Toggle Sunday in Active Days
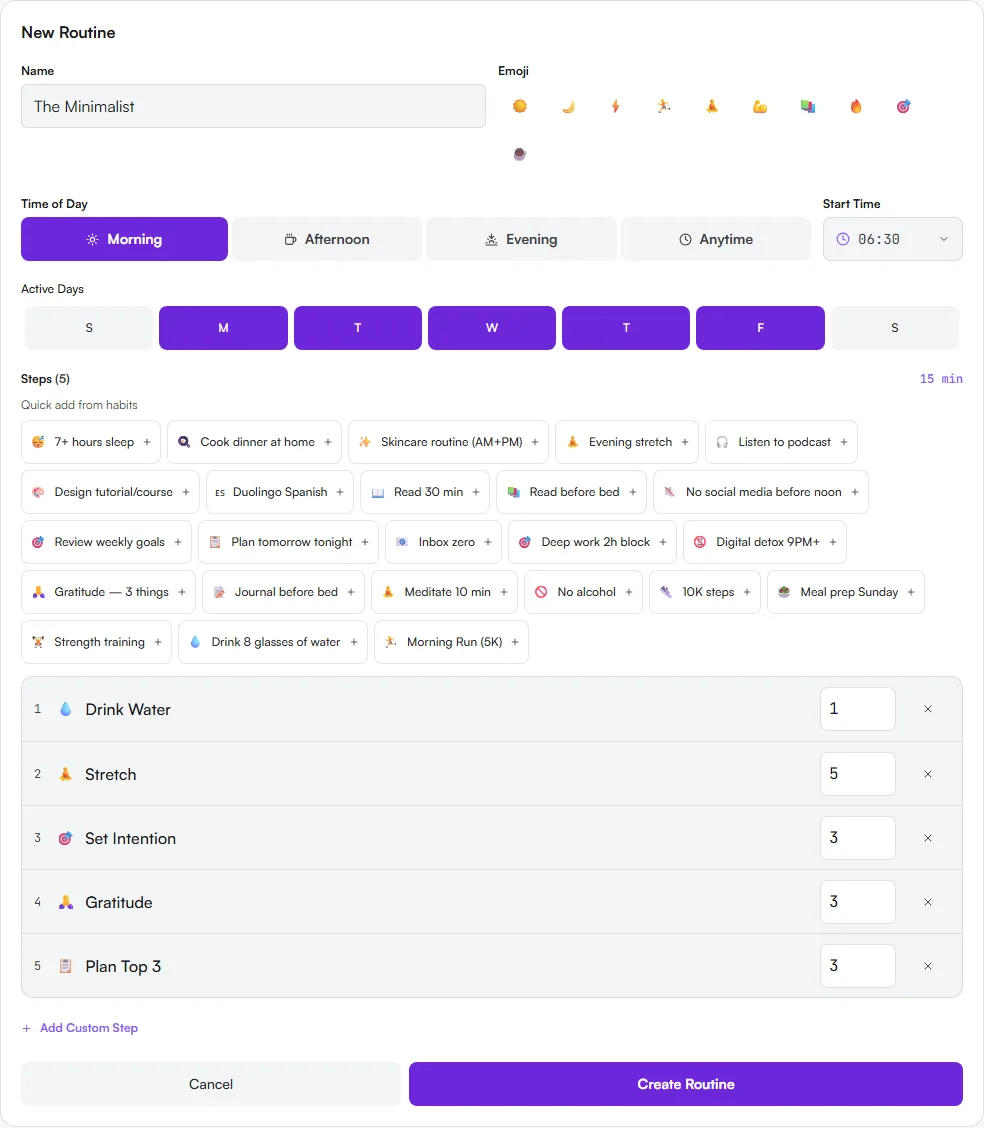 [x=89, y=328]
